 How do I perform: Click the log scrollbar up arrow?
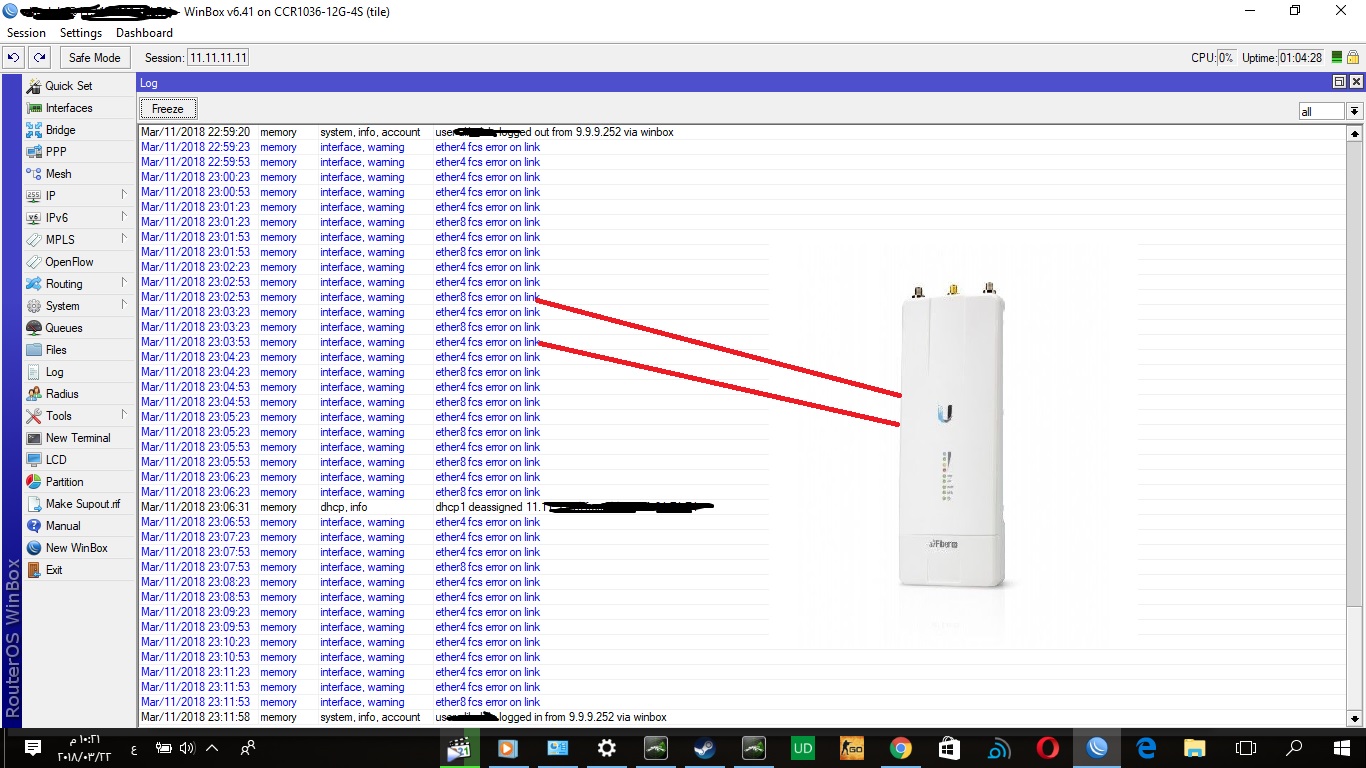[1355, 133]
